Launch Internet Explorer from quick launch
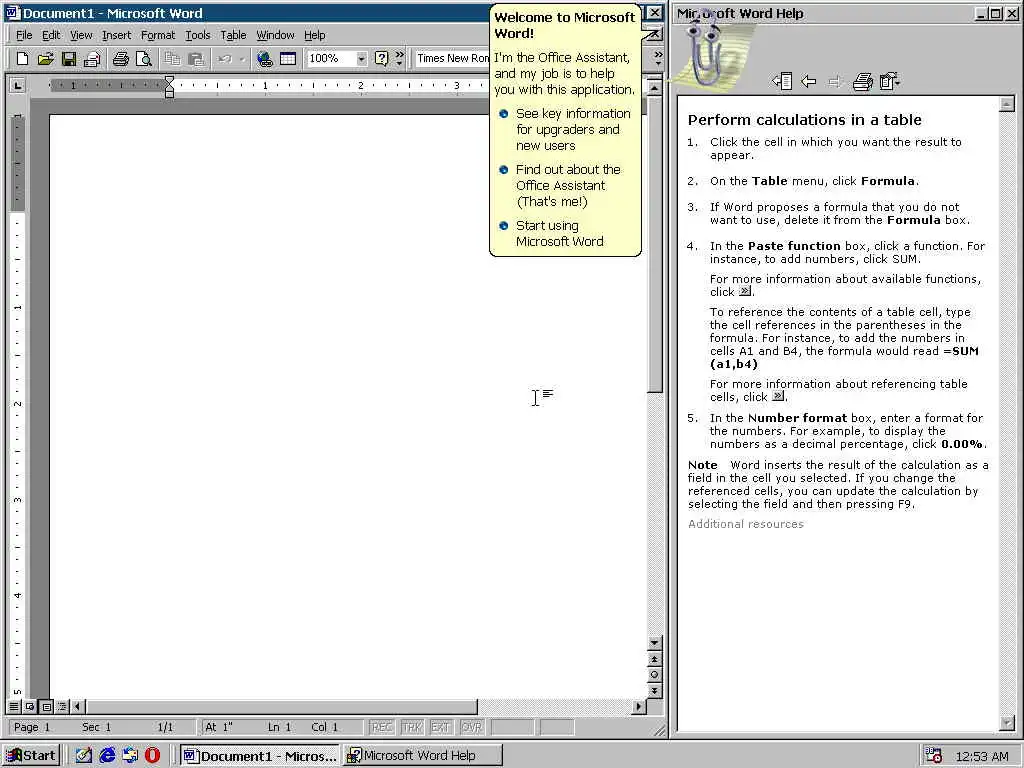The width and height of the screenshot is (1024, 768). 107,756
